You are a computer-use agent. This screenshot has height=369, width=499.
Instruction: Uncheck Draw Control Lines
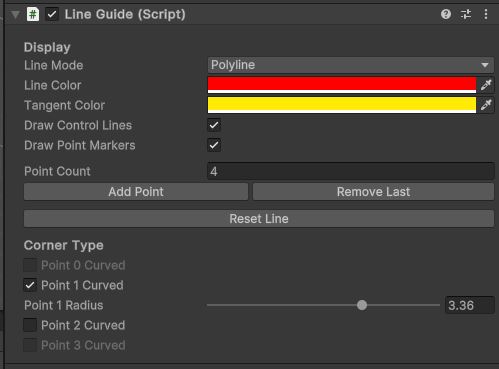(x=214, y=125)
